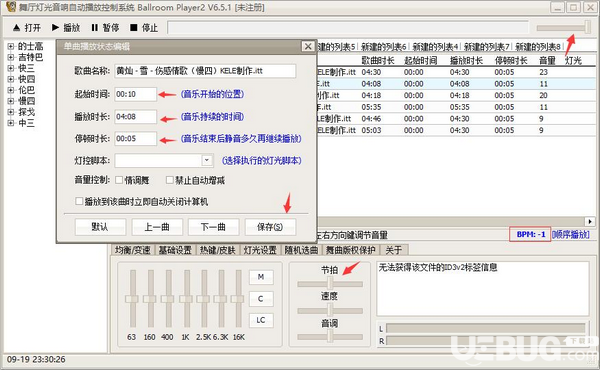Click the LC equalizer preset button
This screenshot has width=600, height=370.
[261, 320]
